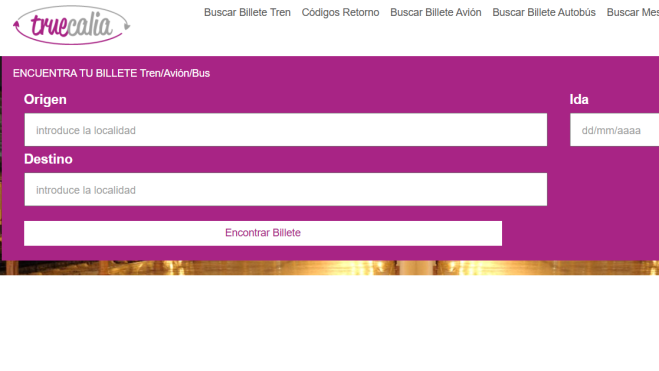This screenshot has width=659, height=371.
Task: Select Buscar Billete Autobús in navigation
Action: point(544,13)
